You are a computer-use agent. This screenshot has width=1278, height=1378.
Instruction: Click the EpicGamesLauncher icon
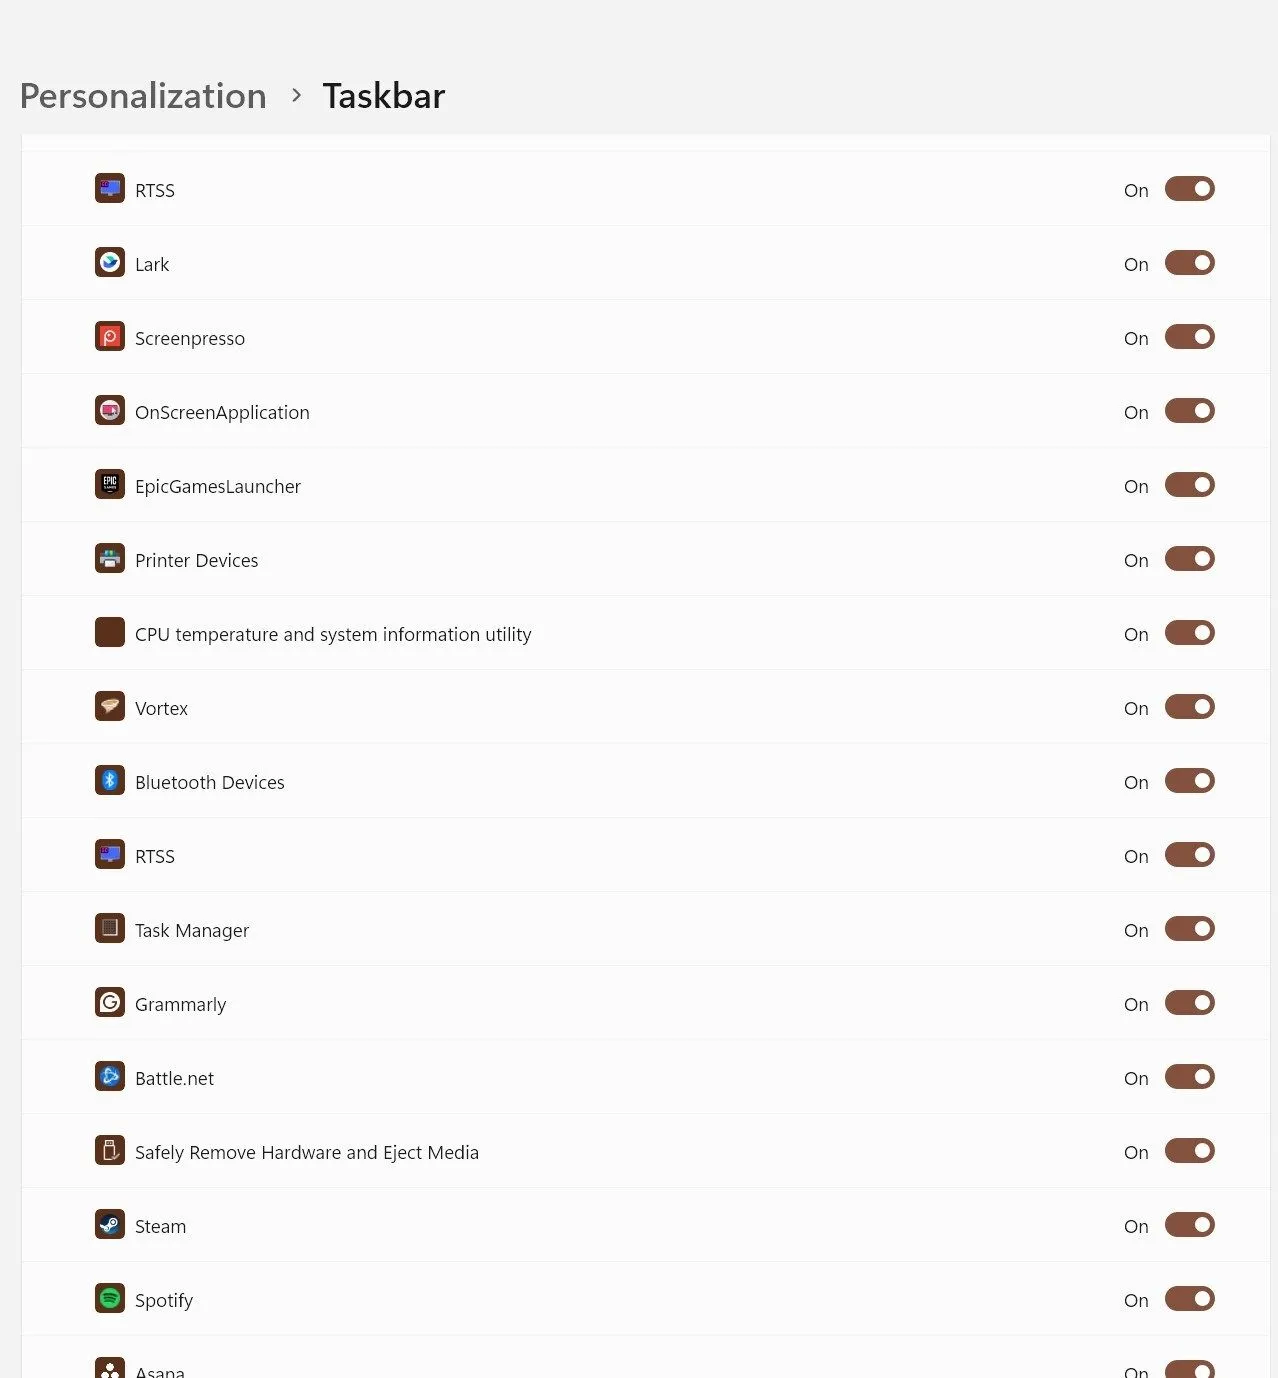[x=110, y=484]
